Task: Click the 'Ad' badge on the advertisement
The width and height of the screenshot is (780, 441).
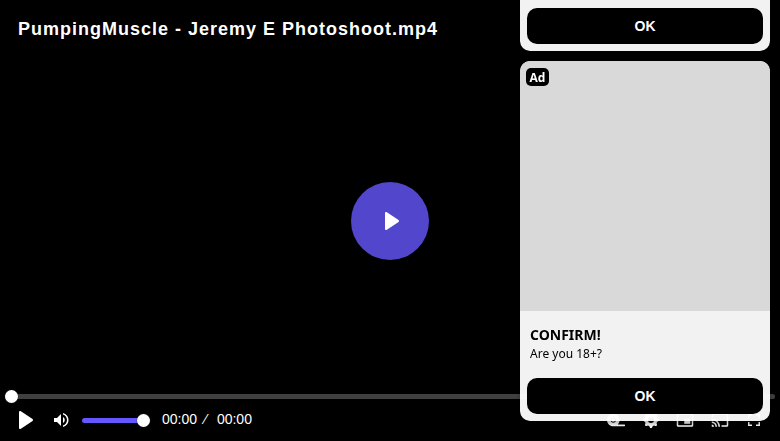Action: pyautogui.click(x=537, y=77)
